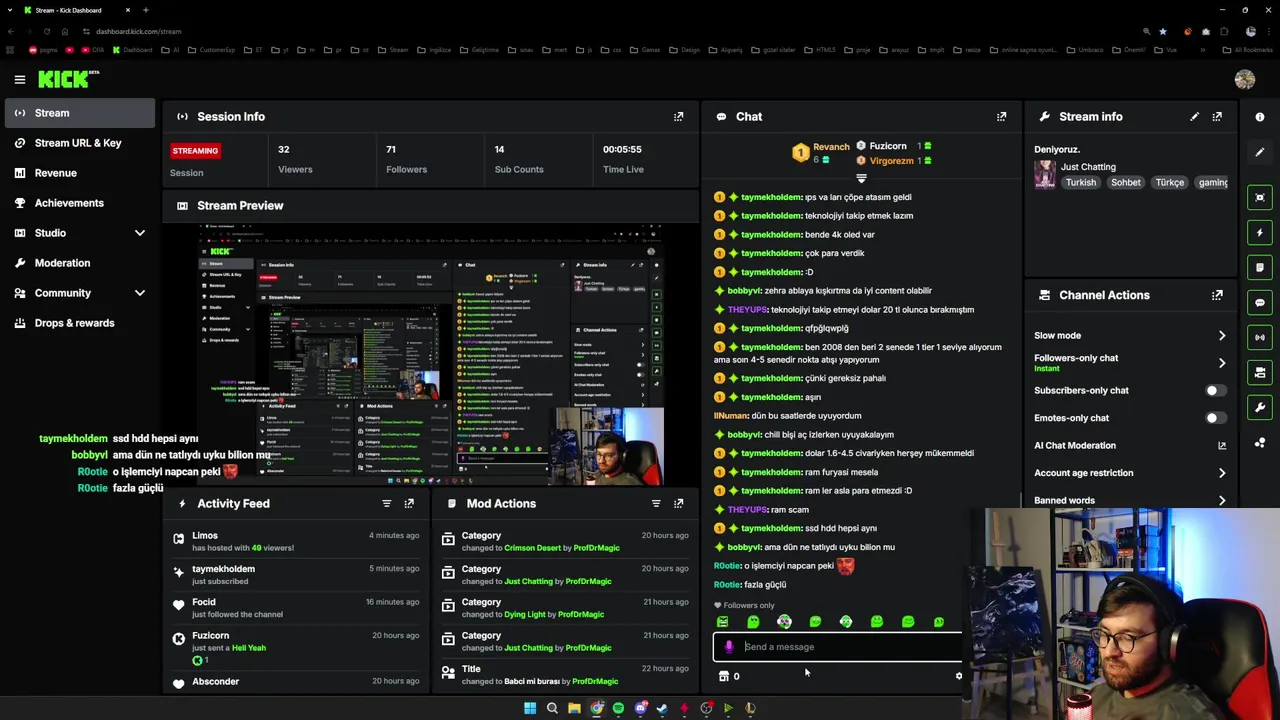Image resolution: width=1280 pixels, height=720 pixels.
Task: Go to Stream in sidebar
Action: 78,113
